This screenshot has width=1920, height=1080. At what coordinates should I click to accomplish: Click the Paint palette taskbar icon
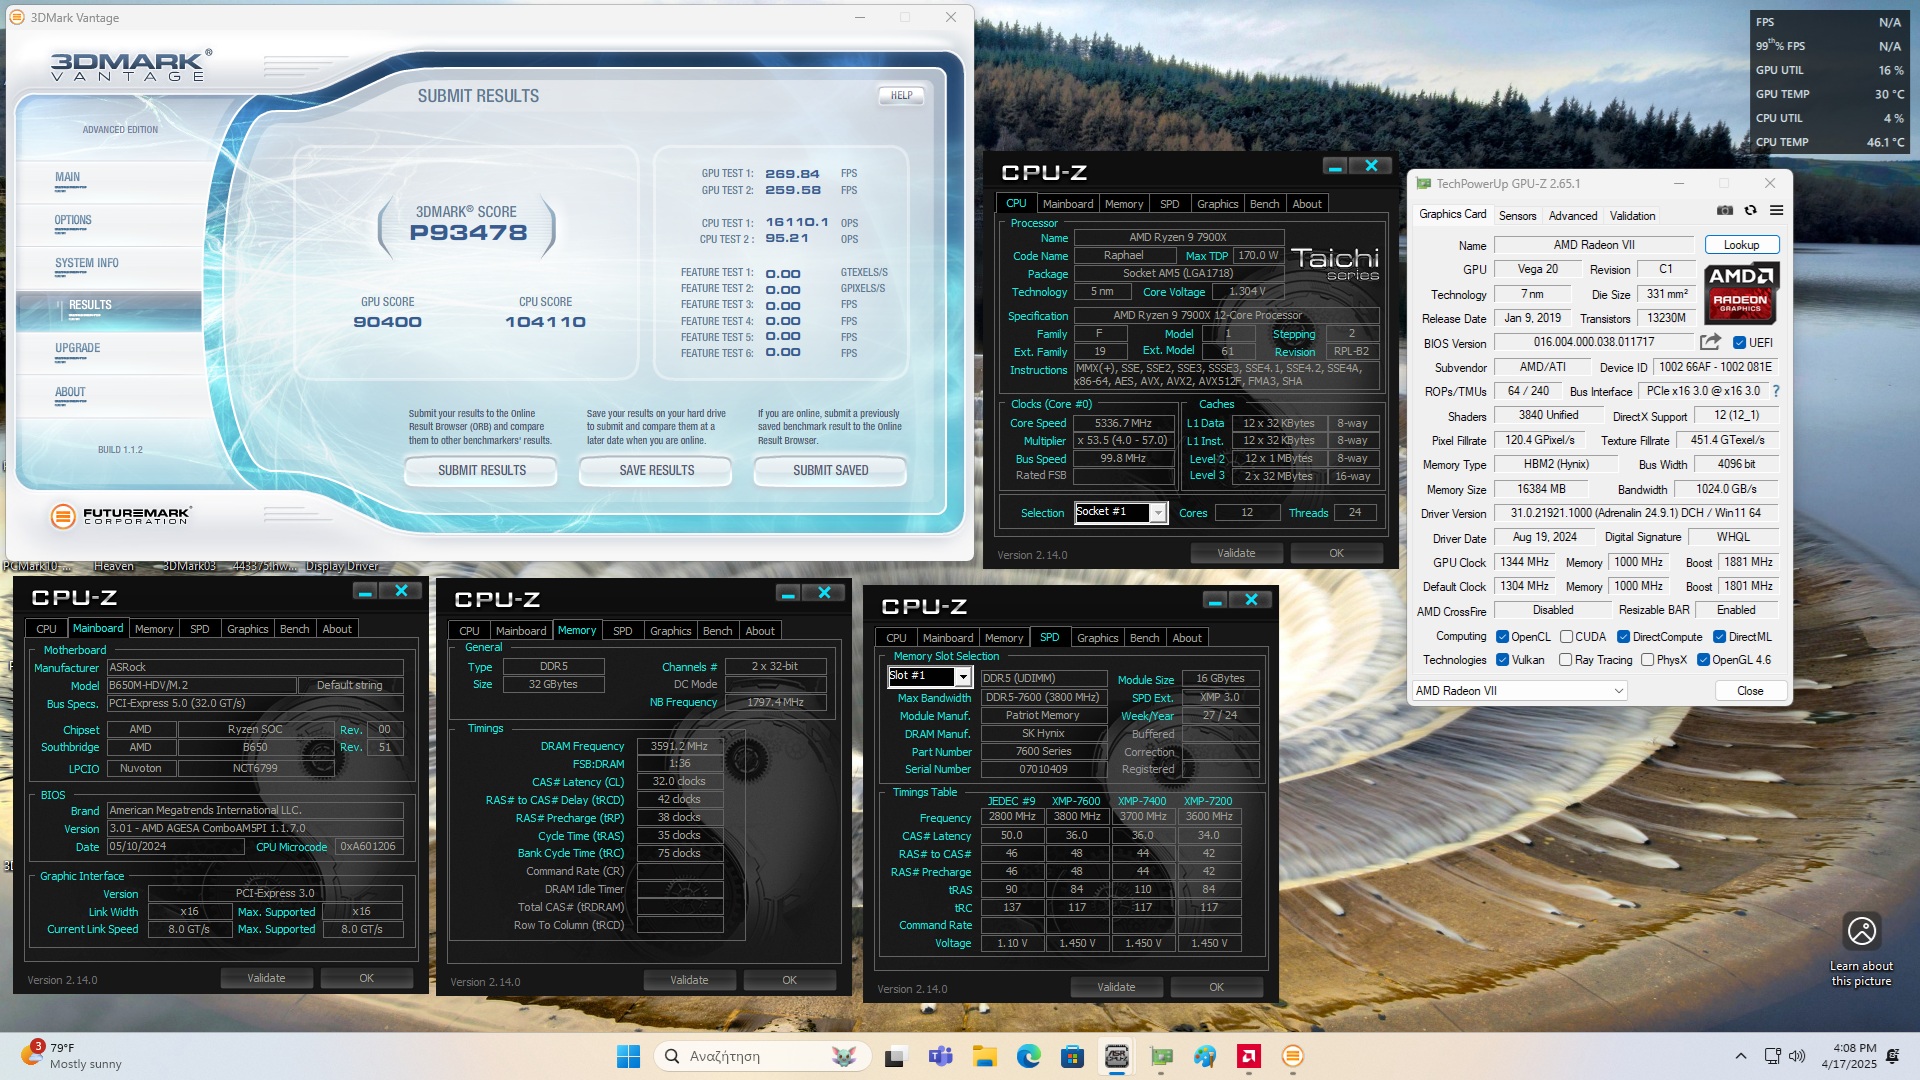pyautogui.click(x=1204, y=1056)
